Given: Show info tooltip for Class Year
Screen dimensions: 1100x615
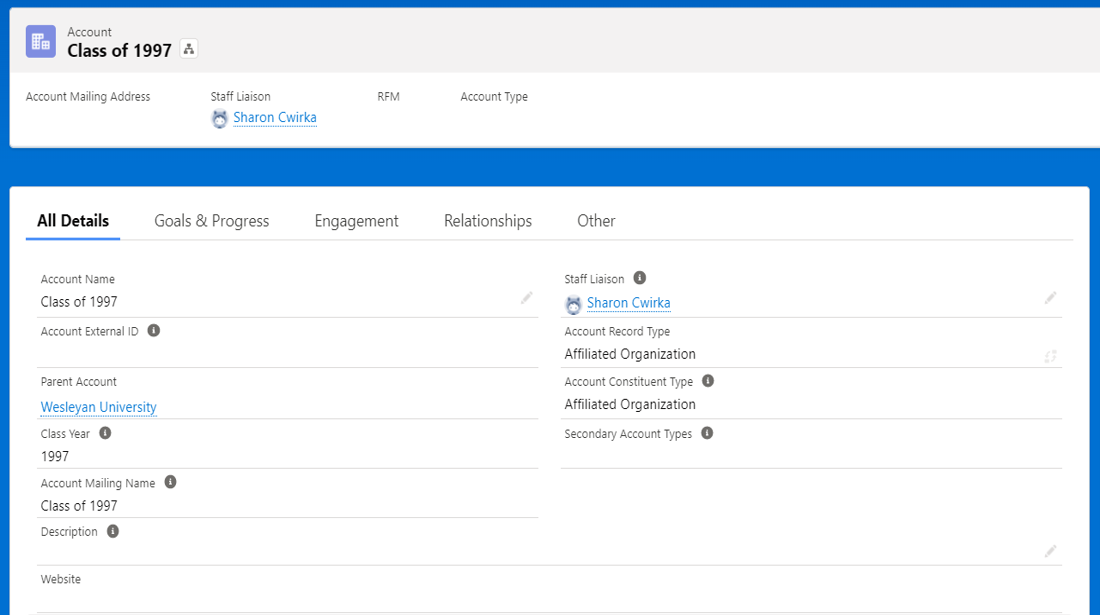Looking at the screenshot, I should (x=105, y=433).
